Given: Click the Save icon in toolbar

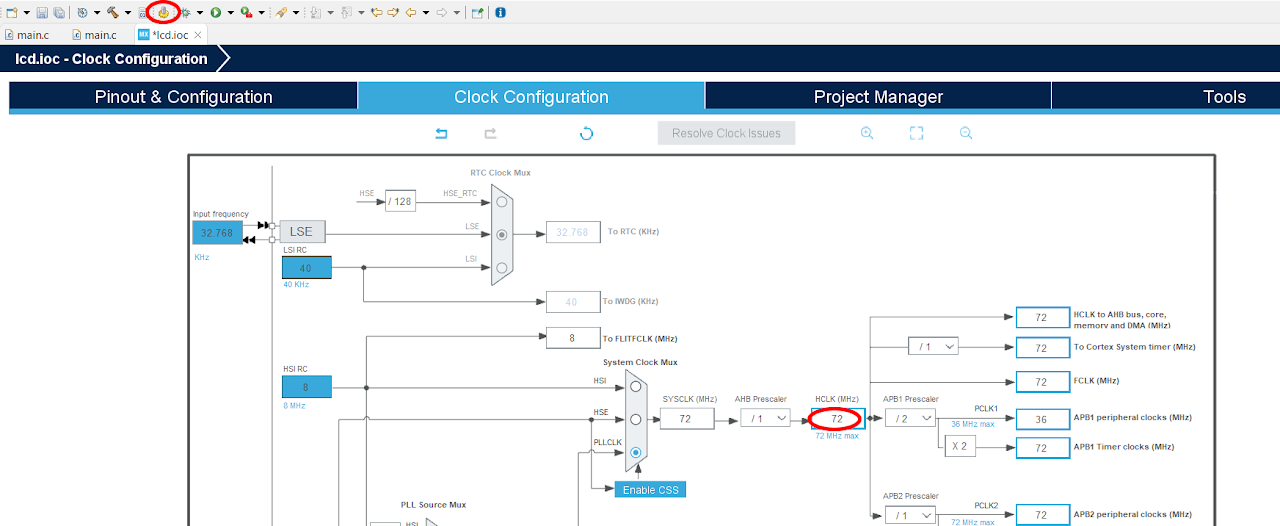Looking at the screenshot, I should point(42,12).
